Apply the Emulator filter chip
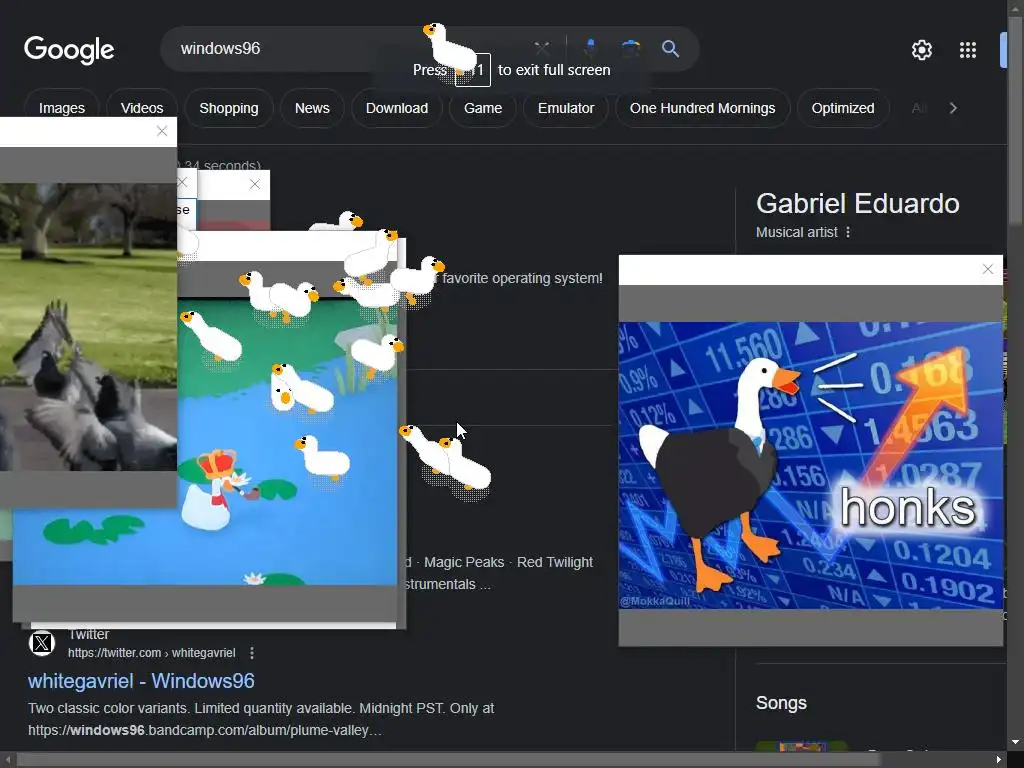This screenshot has height=768, width=1024. (566, 108)
